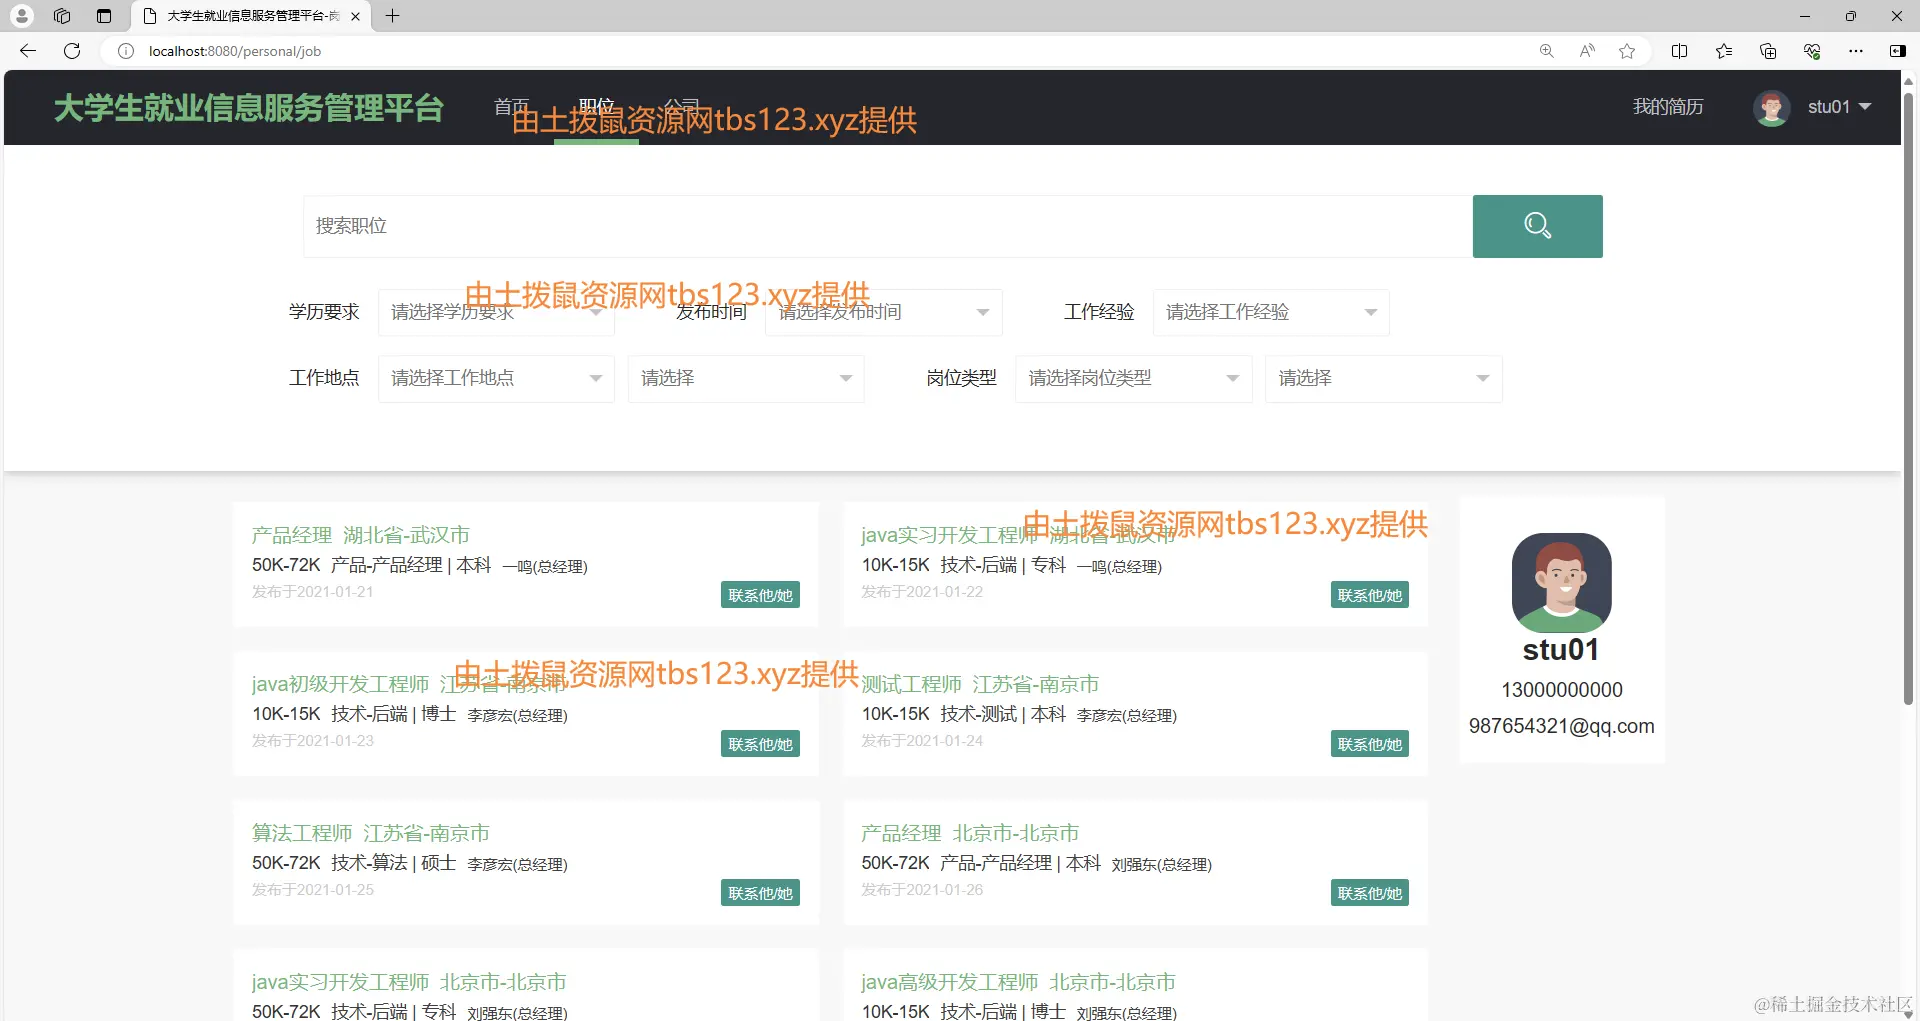Click the stu01 avatar in the header

pos(1772,108)
